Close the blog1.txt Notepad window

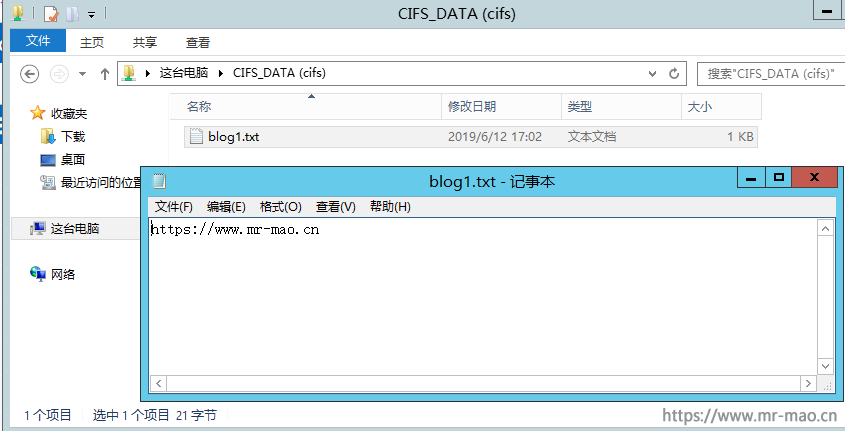(x=814, y=177)
